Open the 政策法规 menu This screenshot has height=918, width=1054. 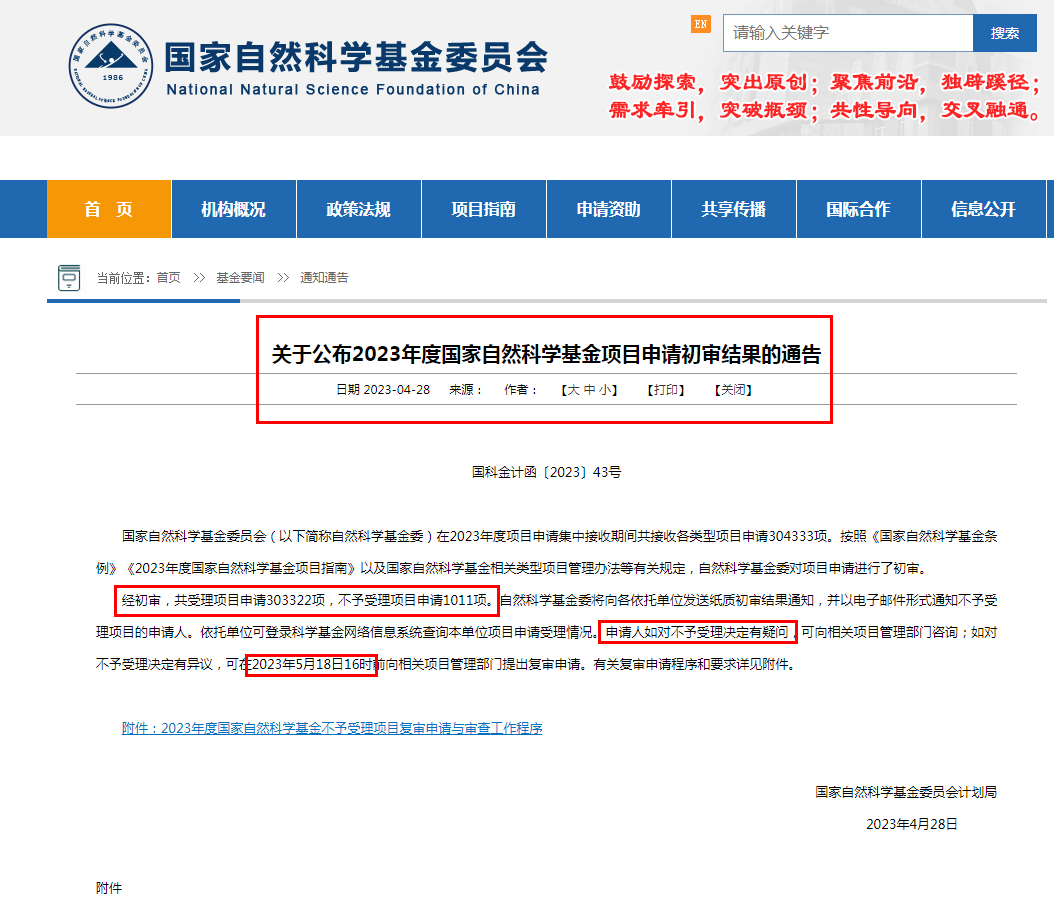point(358,208)
